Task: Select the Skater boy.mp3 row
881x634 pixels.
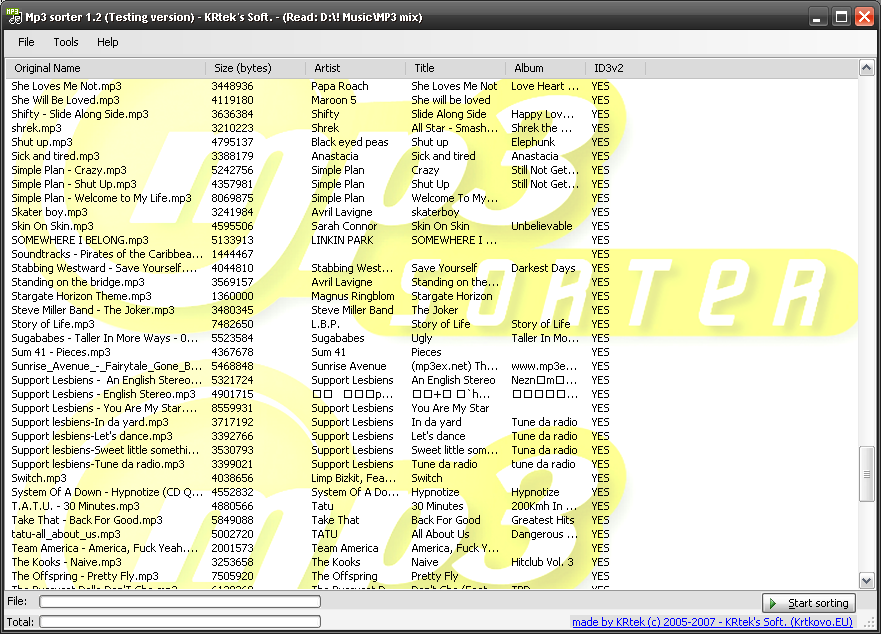Action: pos(49,212)
